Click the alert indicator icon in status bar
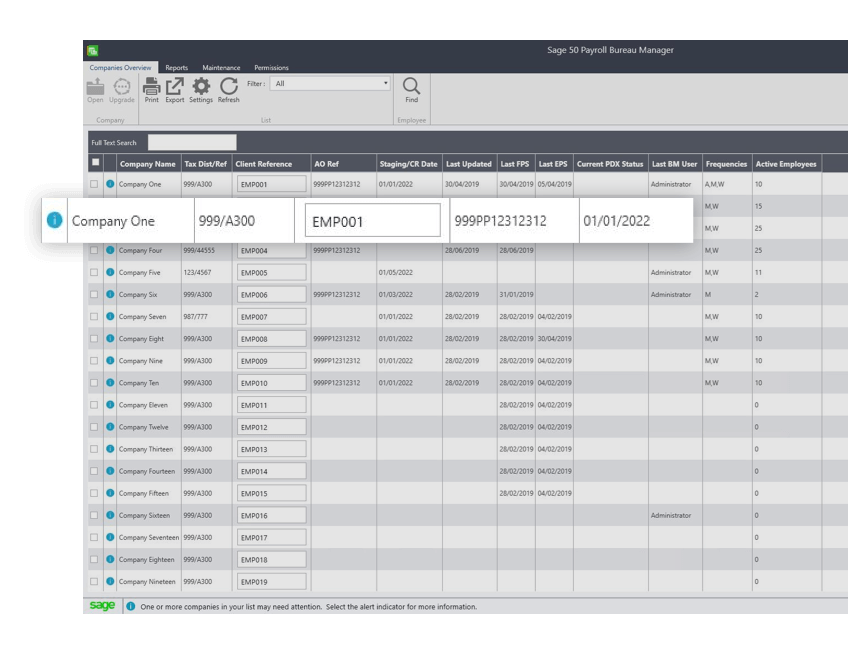The image size is (849, 654). [x=131, y=607]
